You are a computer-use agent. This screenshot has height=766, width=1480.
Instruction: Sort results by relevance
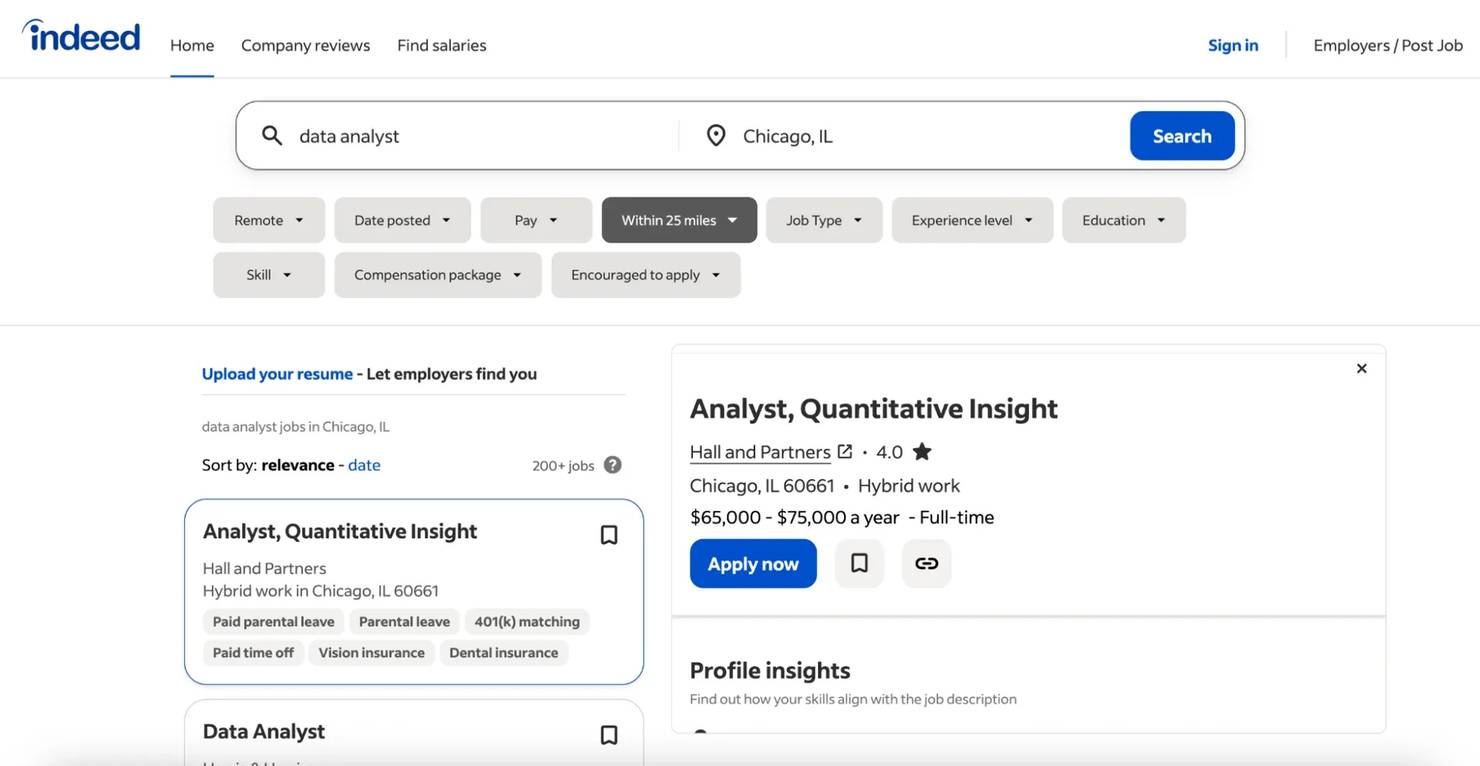coord(298,465)
